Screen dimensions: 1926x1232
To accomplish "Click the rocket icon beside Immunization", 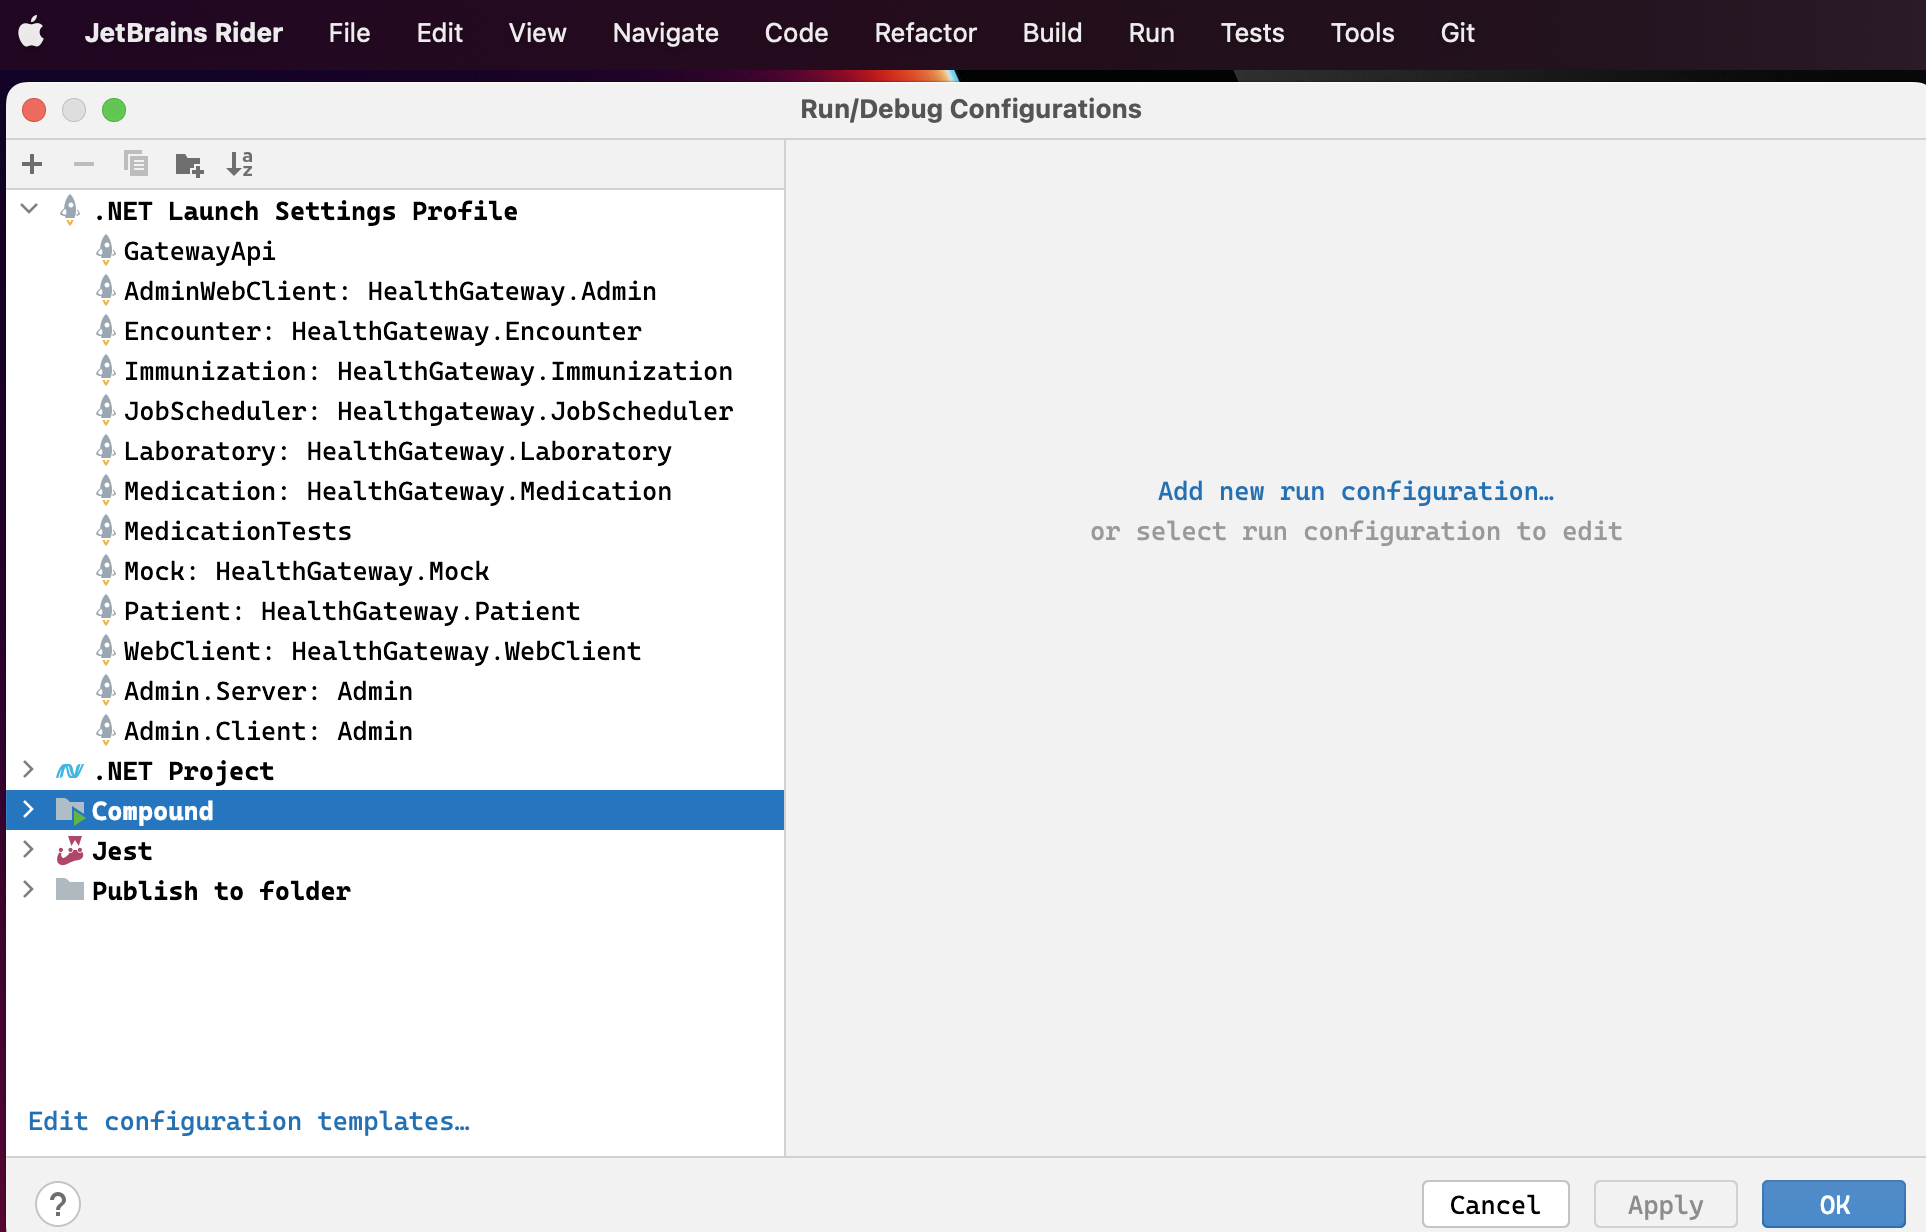I will (x=106, y=370).
